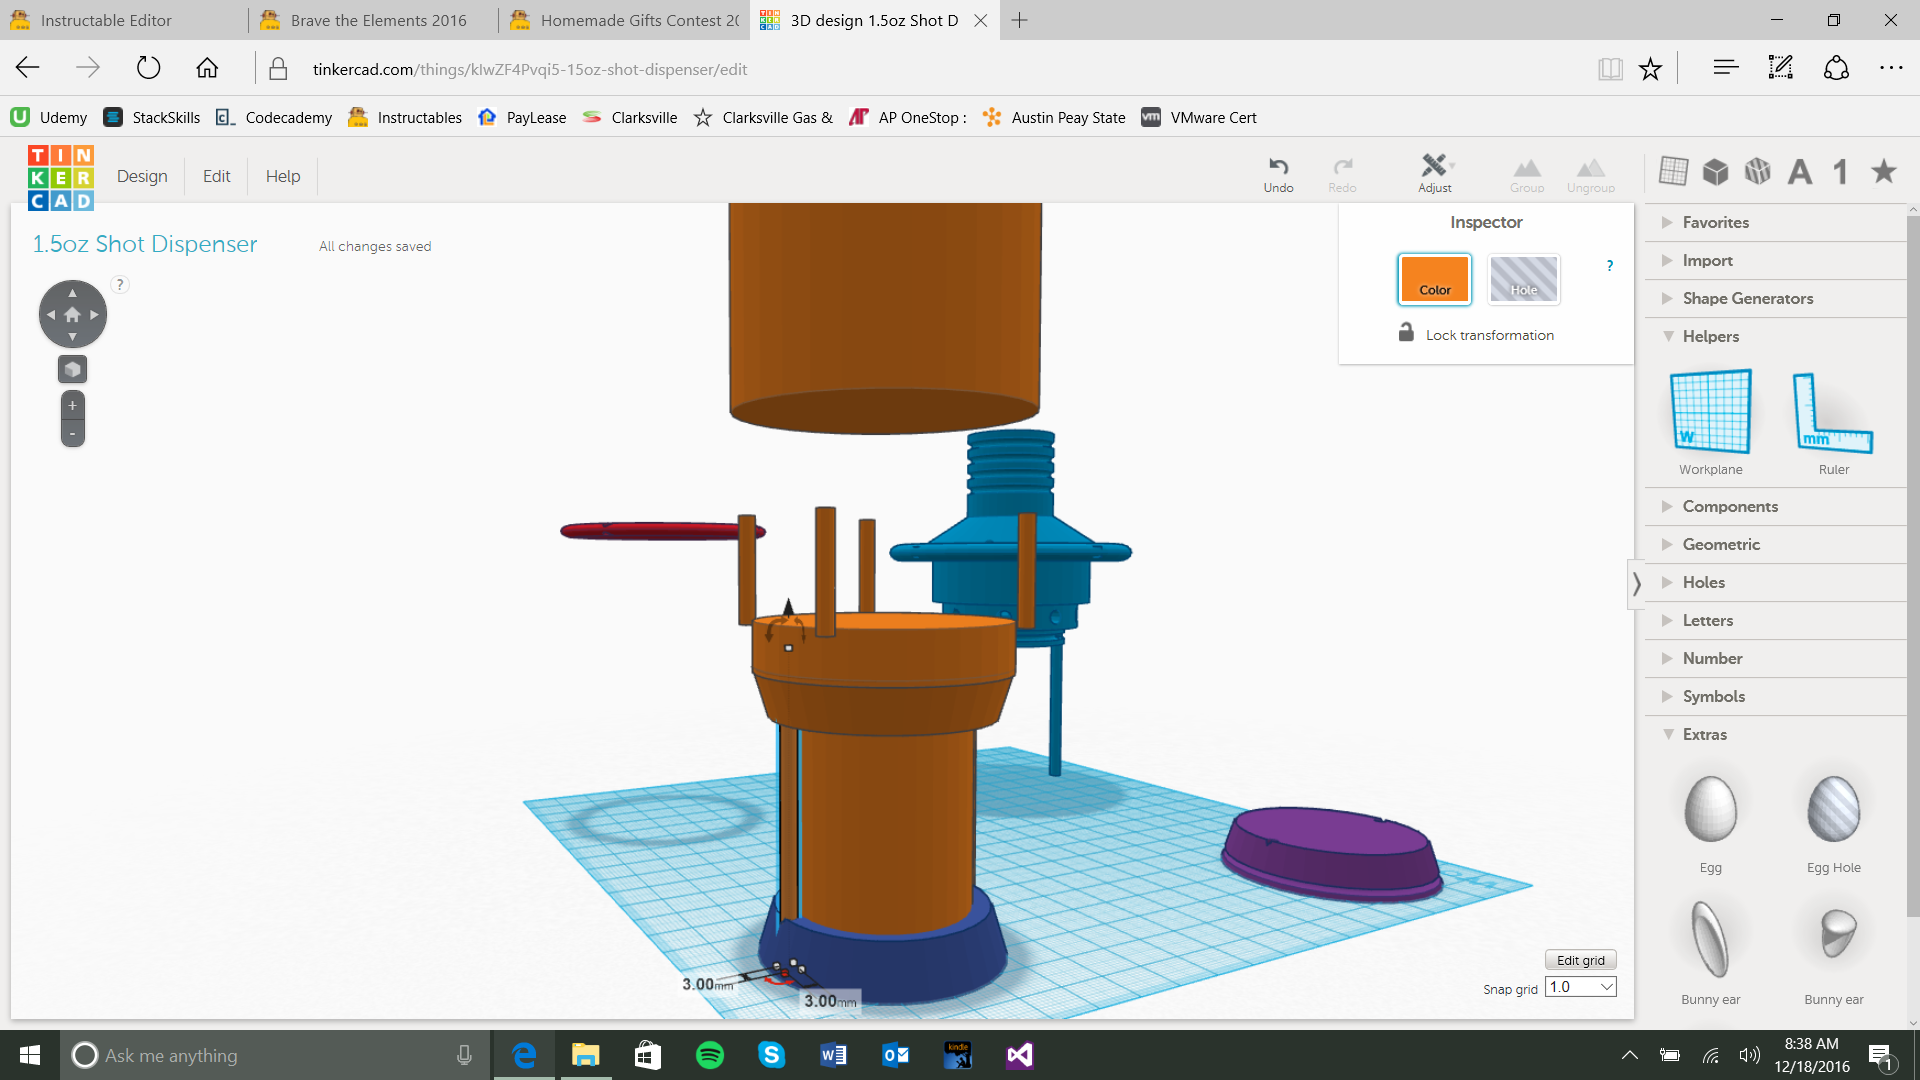
Task: Select the Ruler helper icon
Action: [x=1833, y=414]
